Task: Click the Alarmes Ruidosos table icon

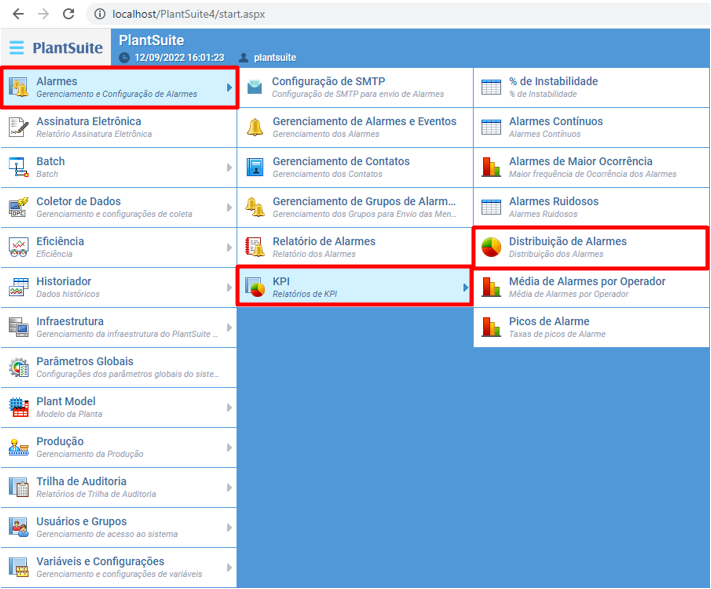Action: (x=491, y=207)
